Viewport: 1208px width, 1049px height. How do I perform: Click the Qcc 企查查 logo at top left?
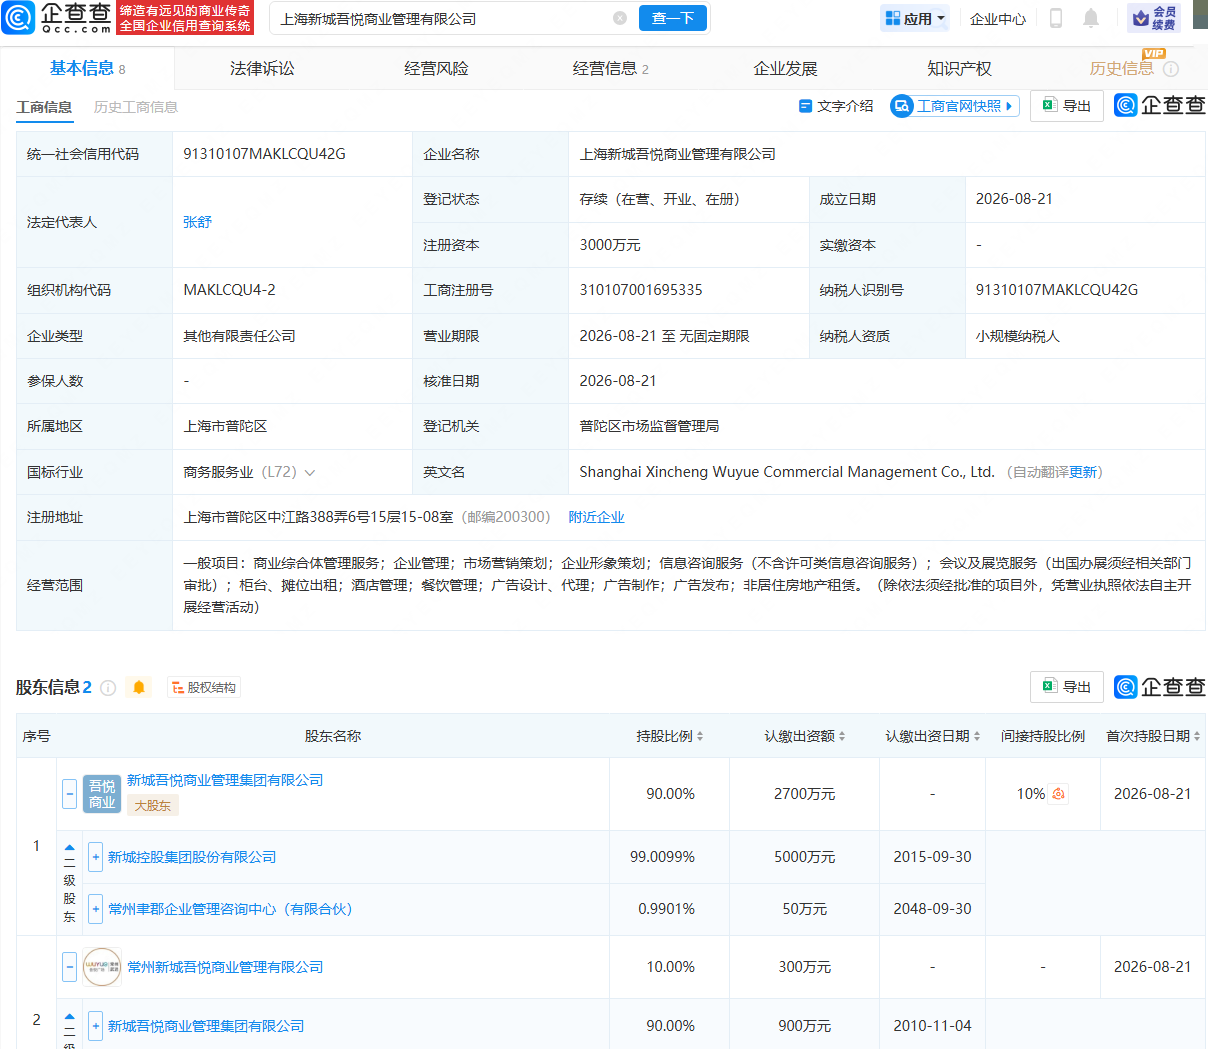57,17
